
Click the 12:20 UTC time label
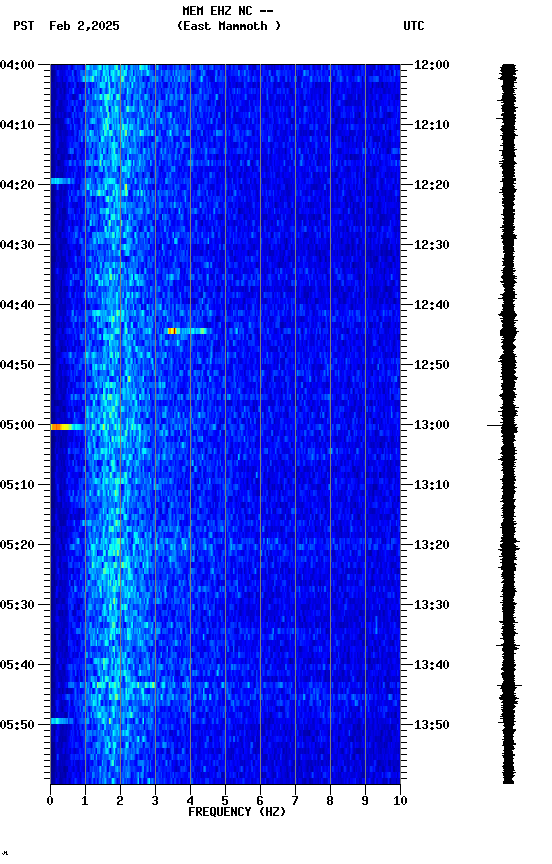[x=432, y=185]
